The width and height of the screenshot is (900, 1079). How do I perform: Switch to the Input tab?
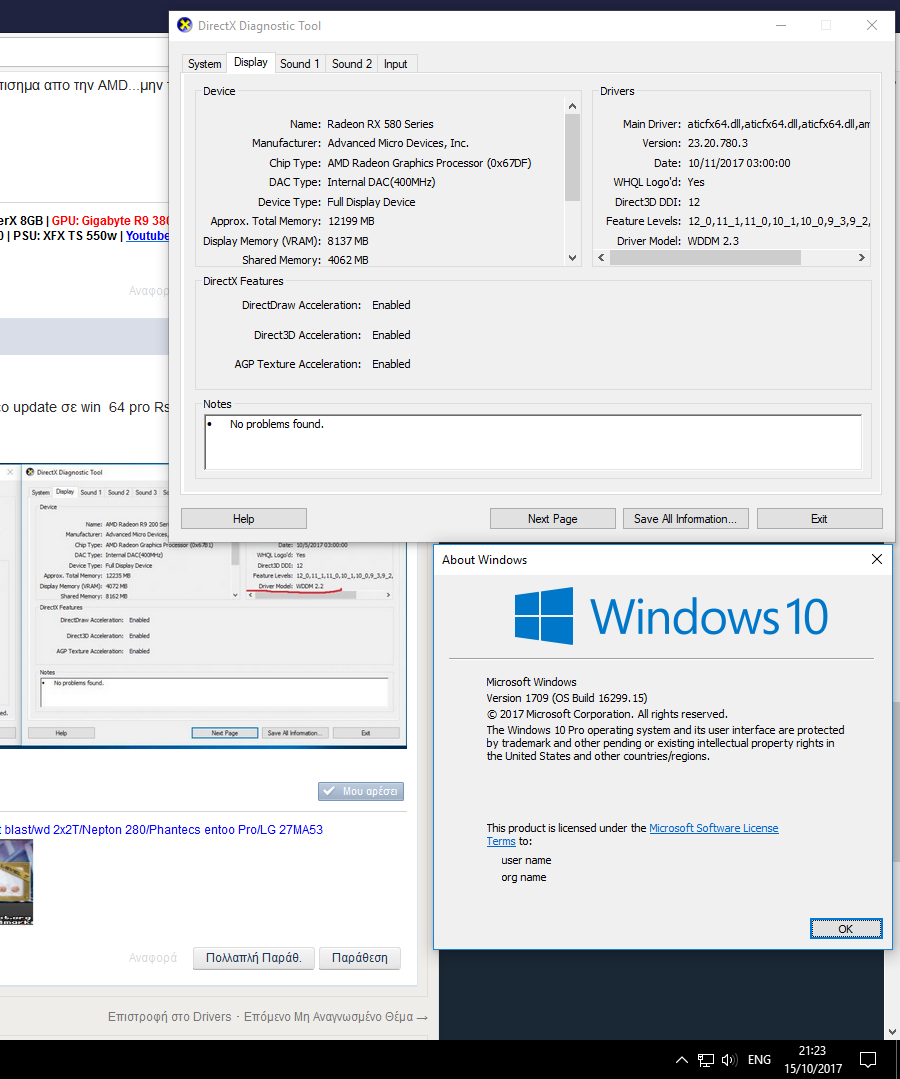pyautogui.click(x=396, y=64)
